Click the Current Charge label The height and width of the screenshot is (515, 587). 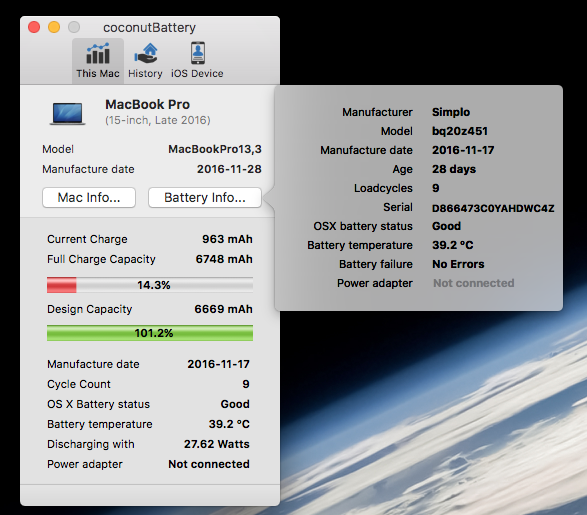coord(87,239)
